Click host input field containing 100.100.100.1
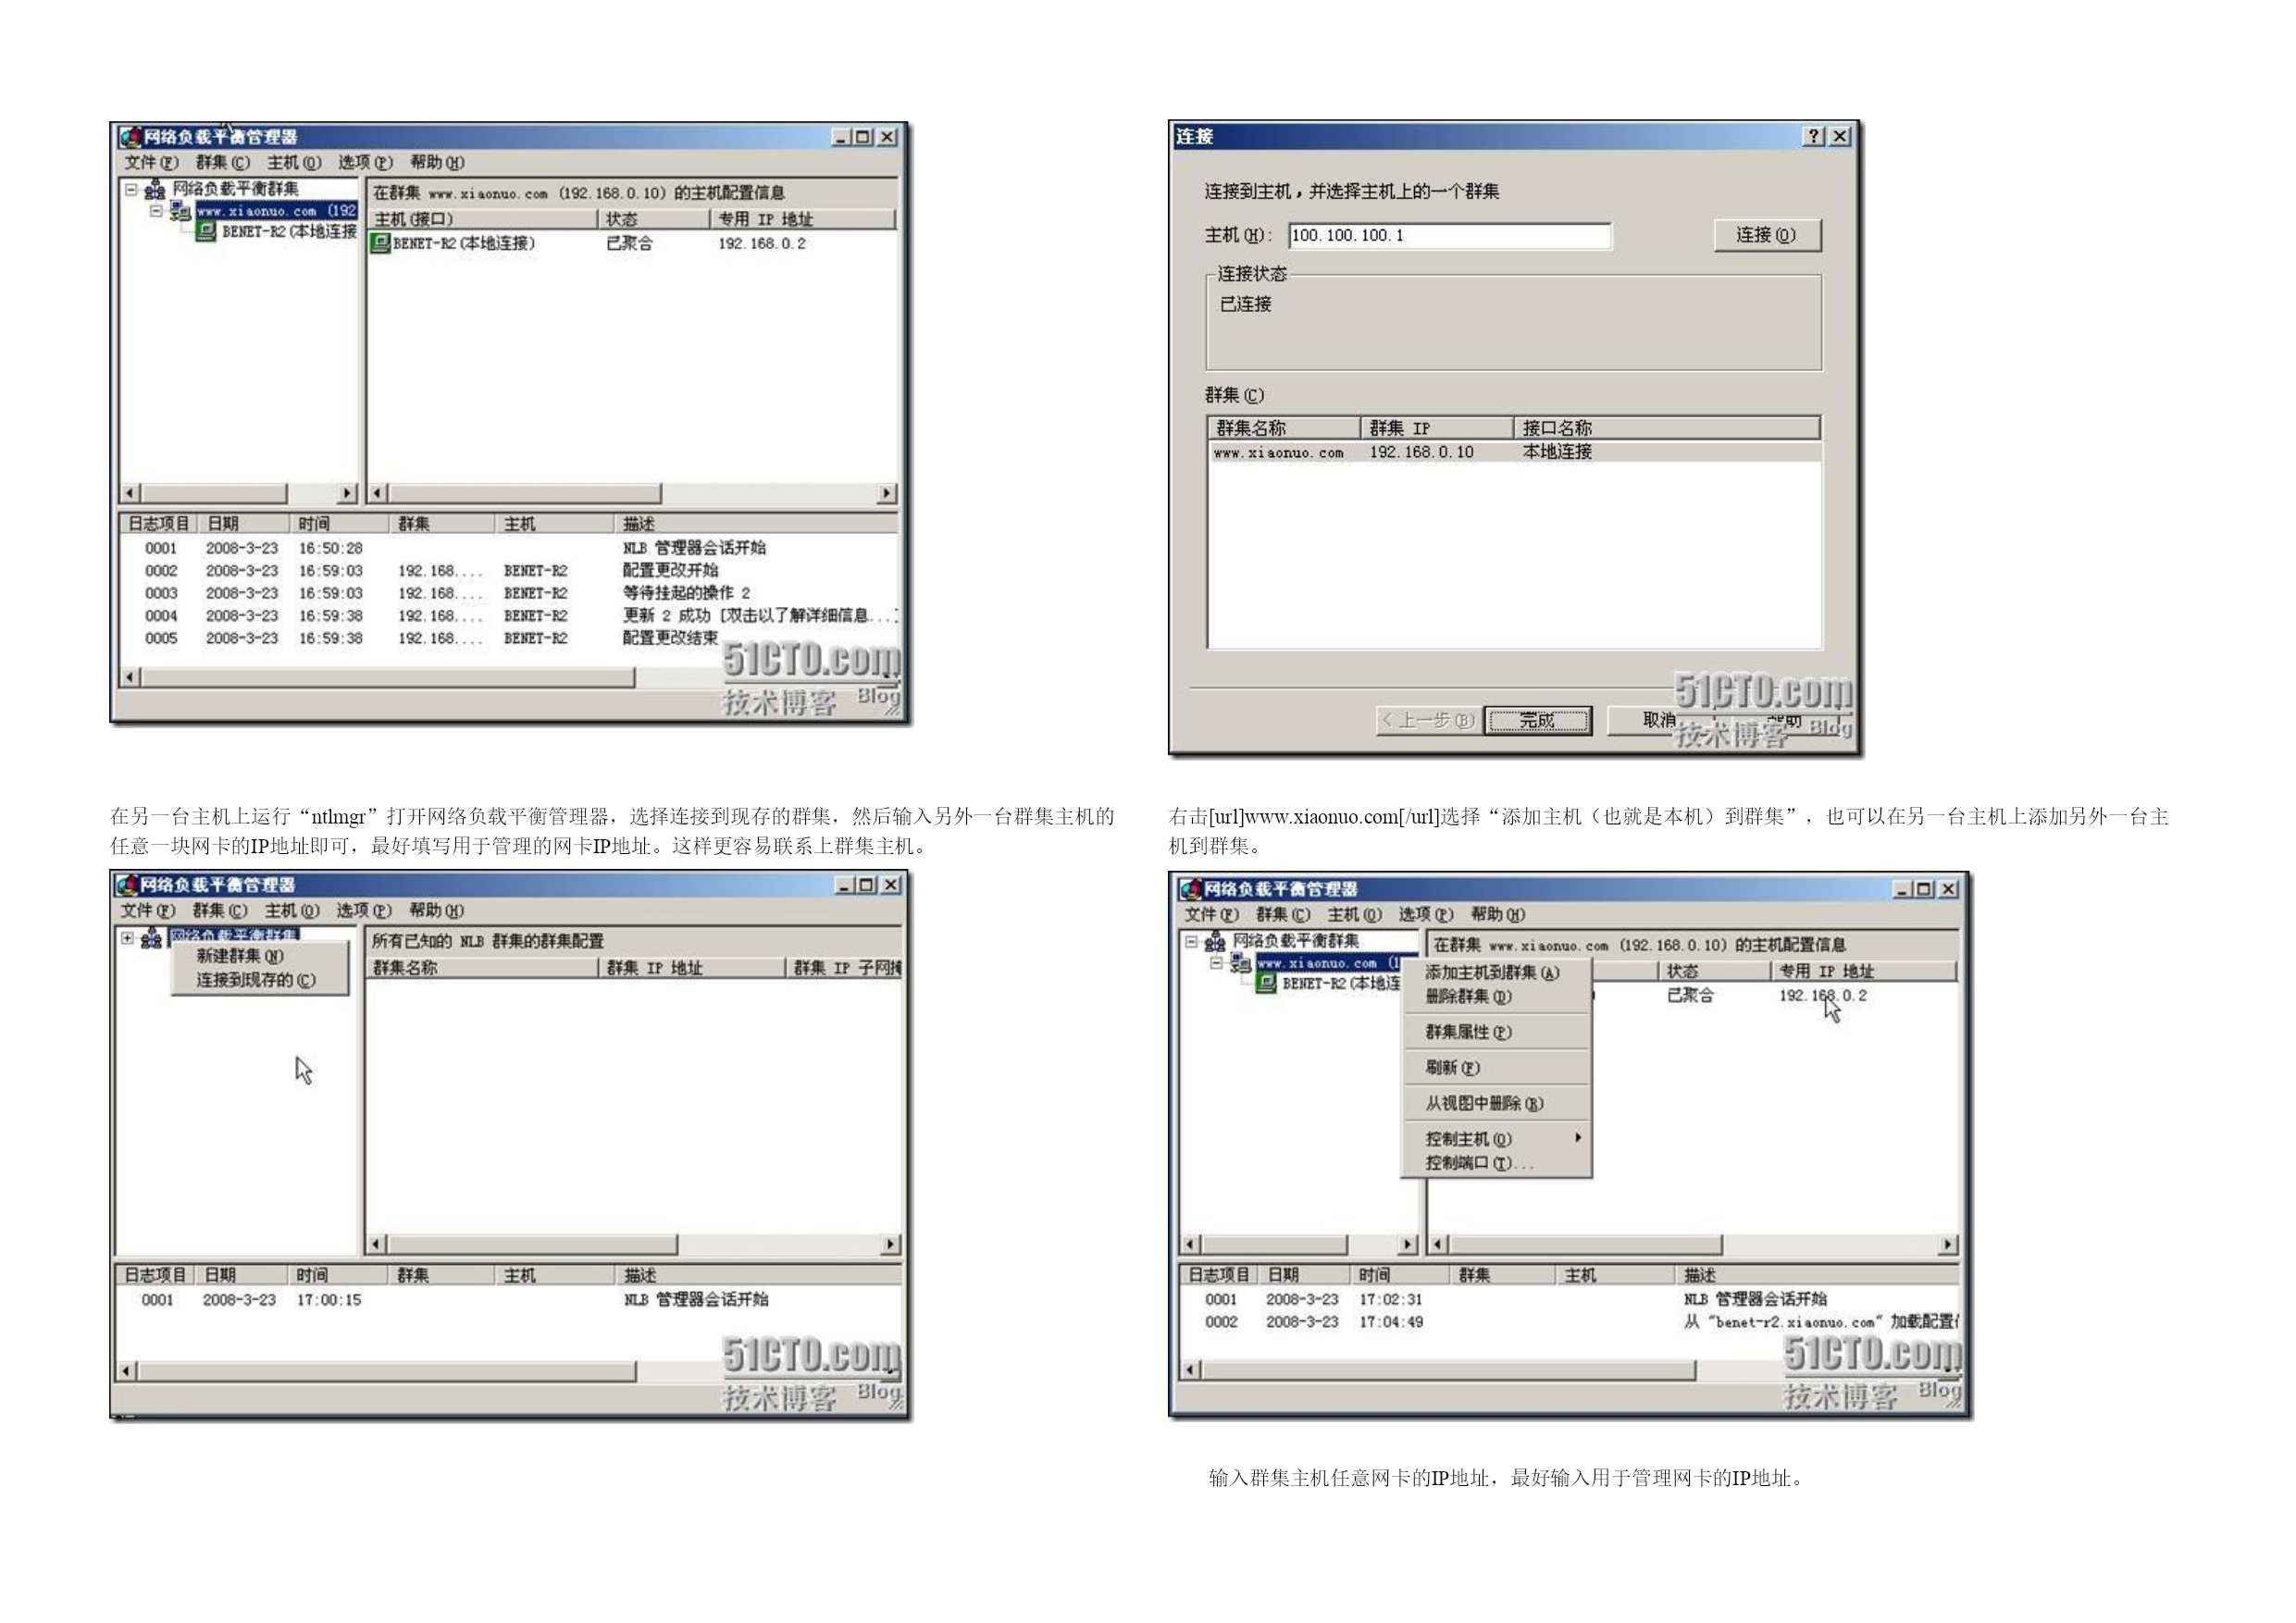The width and height of the screenshot is (2296, 1623). coord(1449,235)
